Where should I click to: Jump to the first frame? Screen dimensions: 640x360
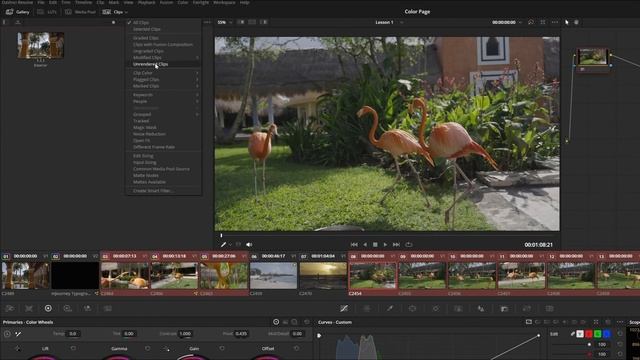(x=354, y=244)
